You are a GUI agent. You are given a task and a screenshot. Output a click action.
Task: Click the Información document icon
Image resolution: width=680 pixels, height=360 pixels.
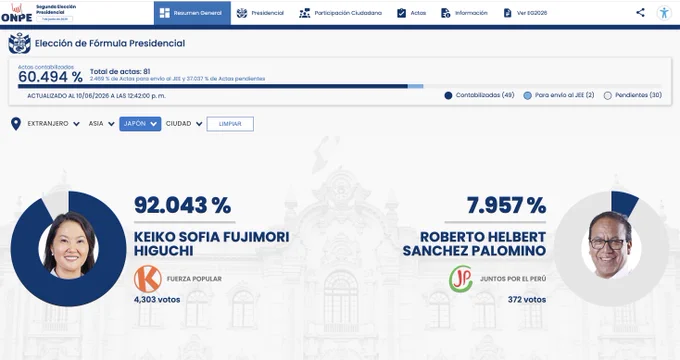(x=445, y=13)
